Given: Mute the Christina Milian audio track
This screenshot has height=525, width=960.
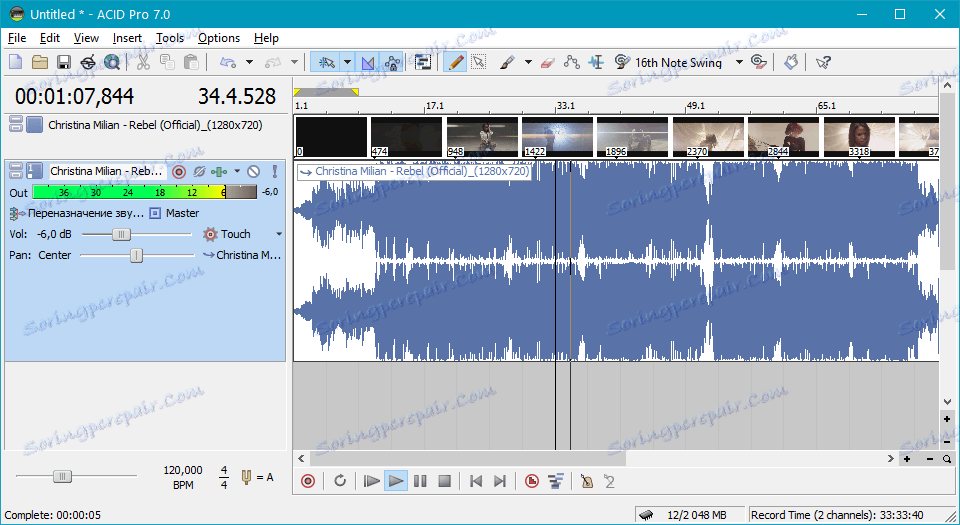Looking at the screenshot, I should (x=254, y=171).
